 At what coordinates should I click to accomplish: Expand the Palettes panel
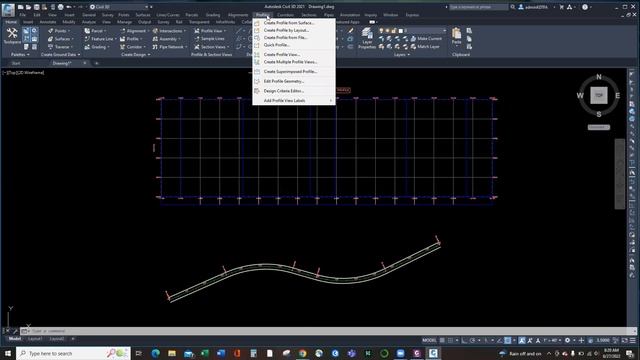[20, 55]
